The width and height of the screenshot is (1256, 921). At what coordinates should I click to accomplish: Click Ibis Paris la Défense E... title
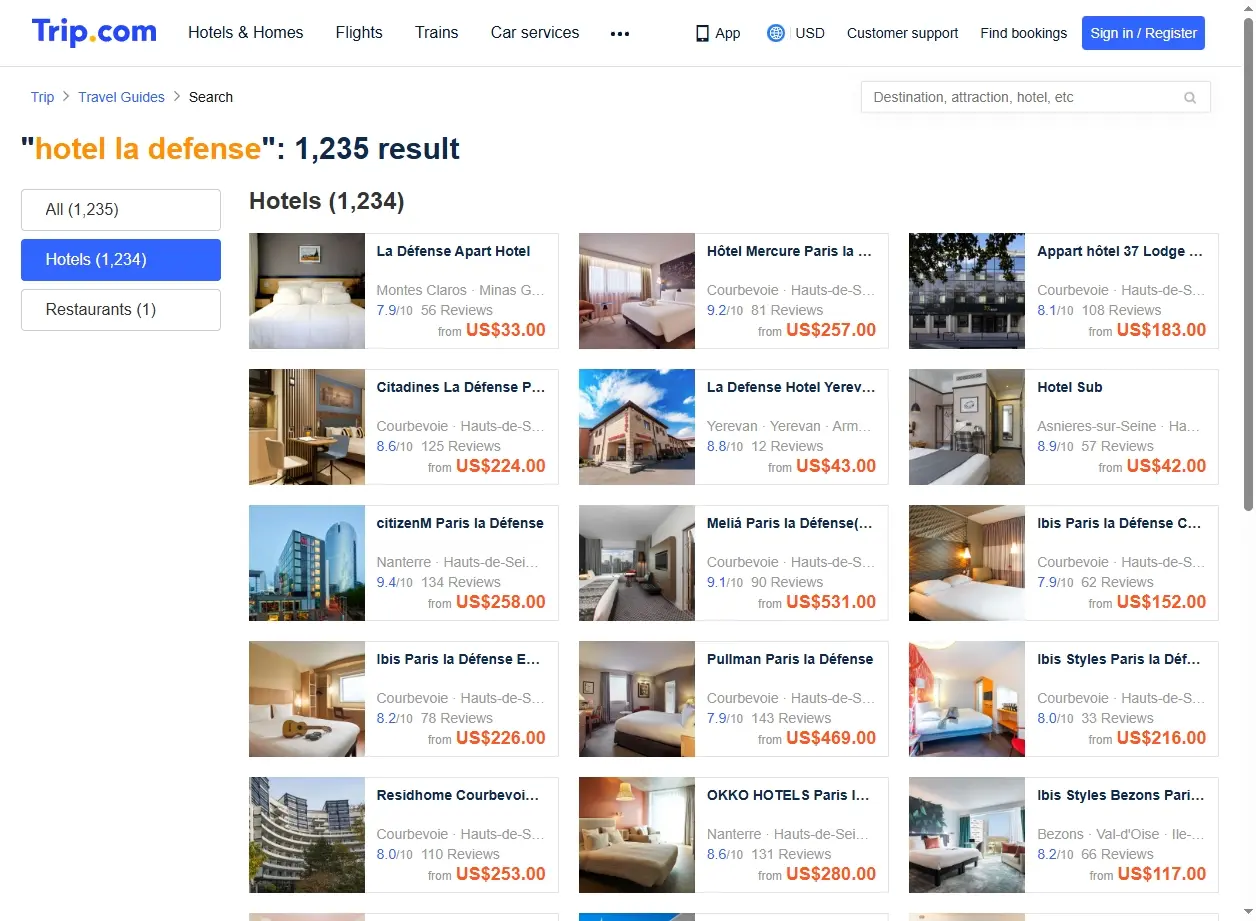(x=458, y=659)
